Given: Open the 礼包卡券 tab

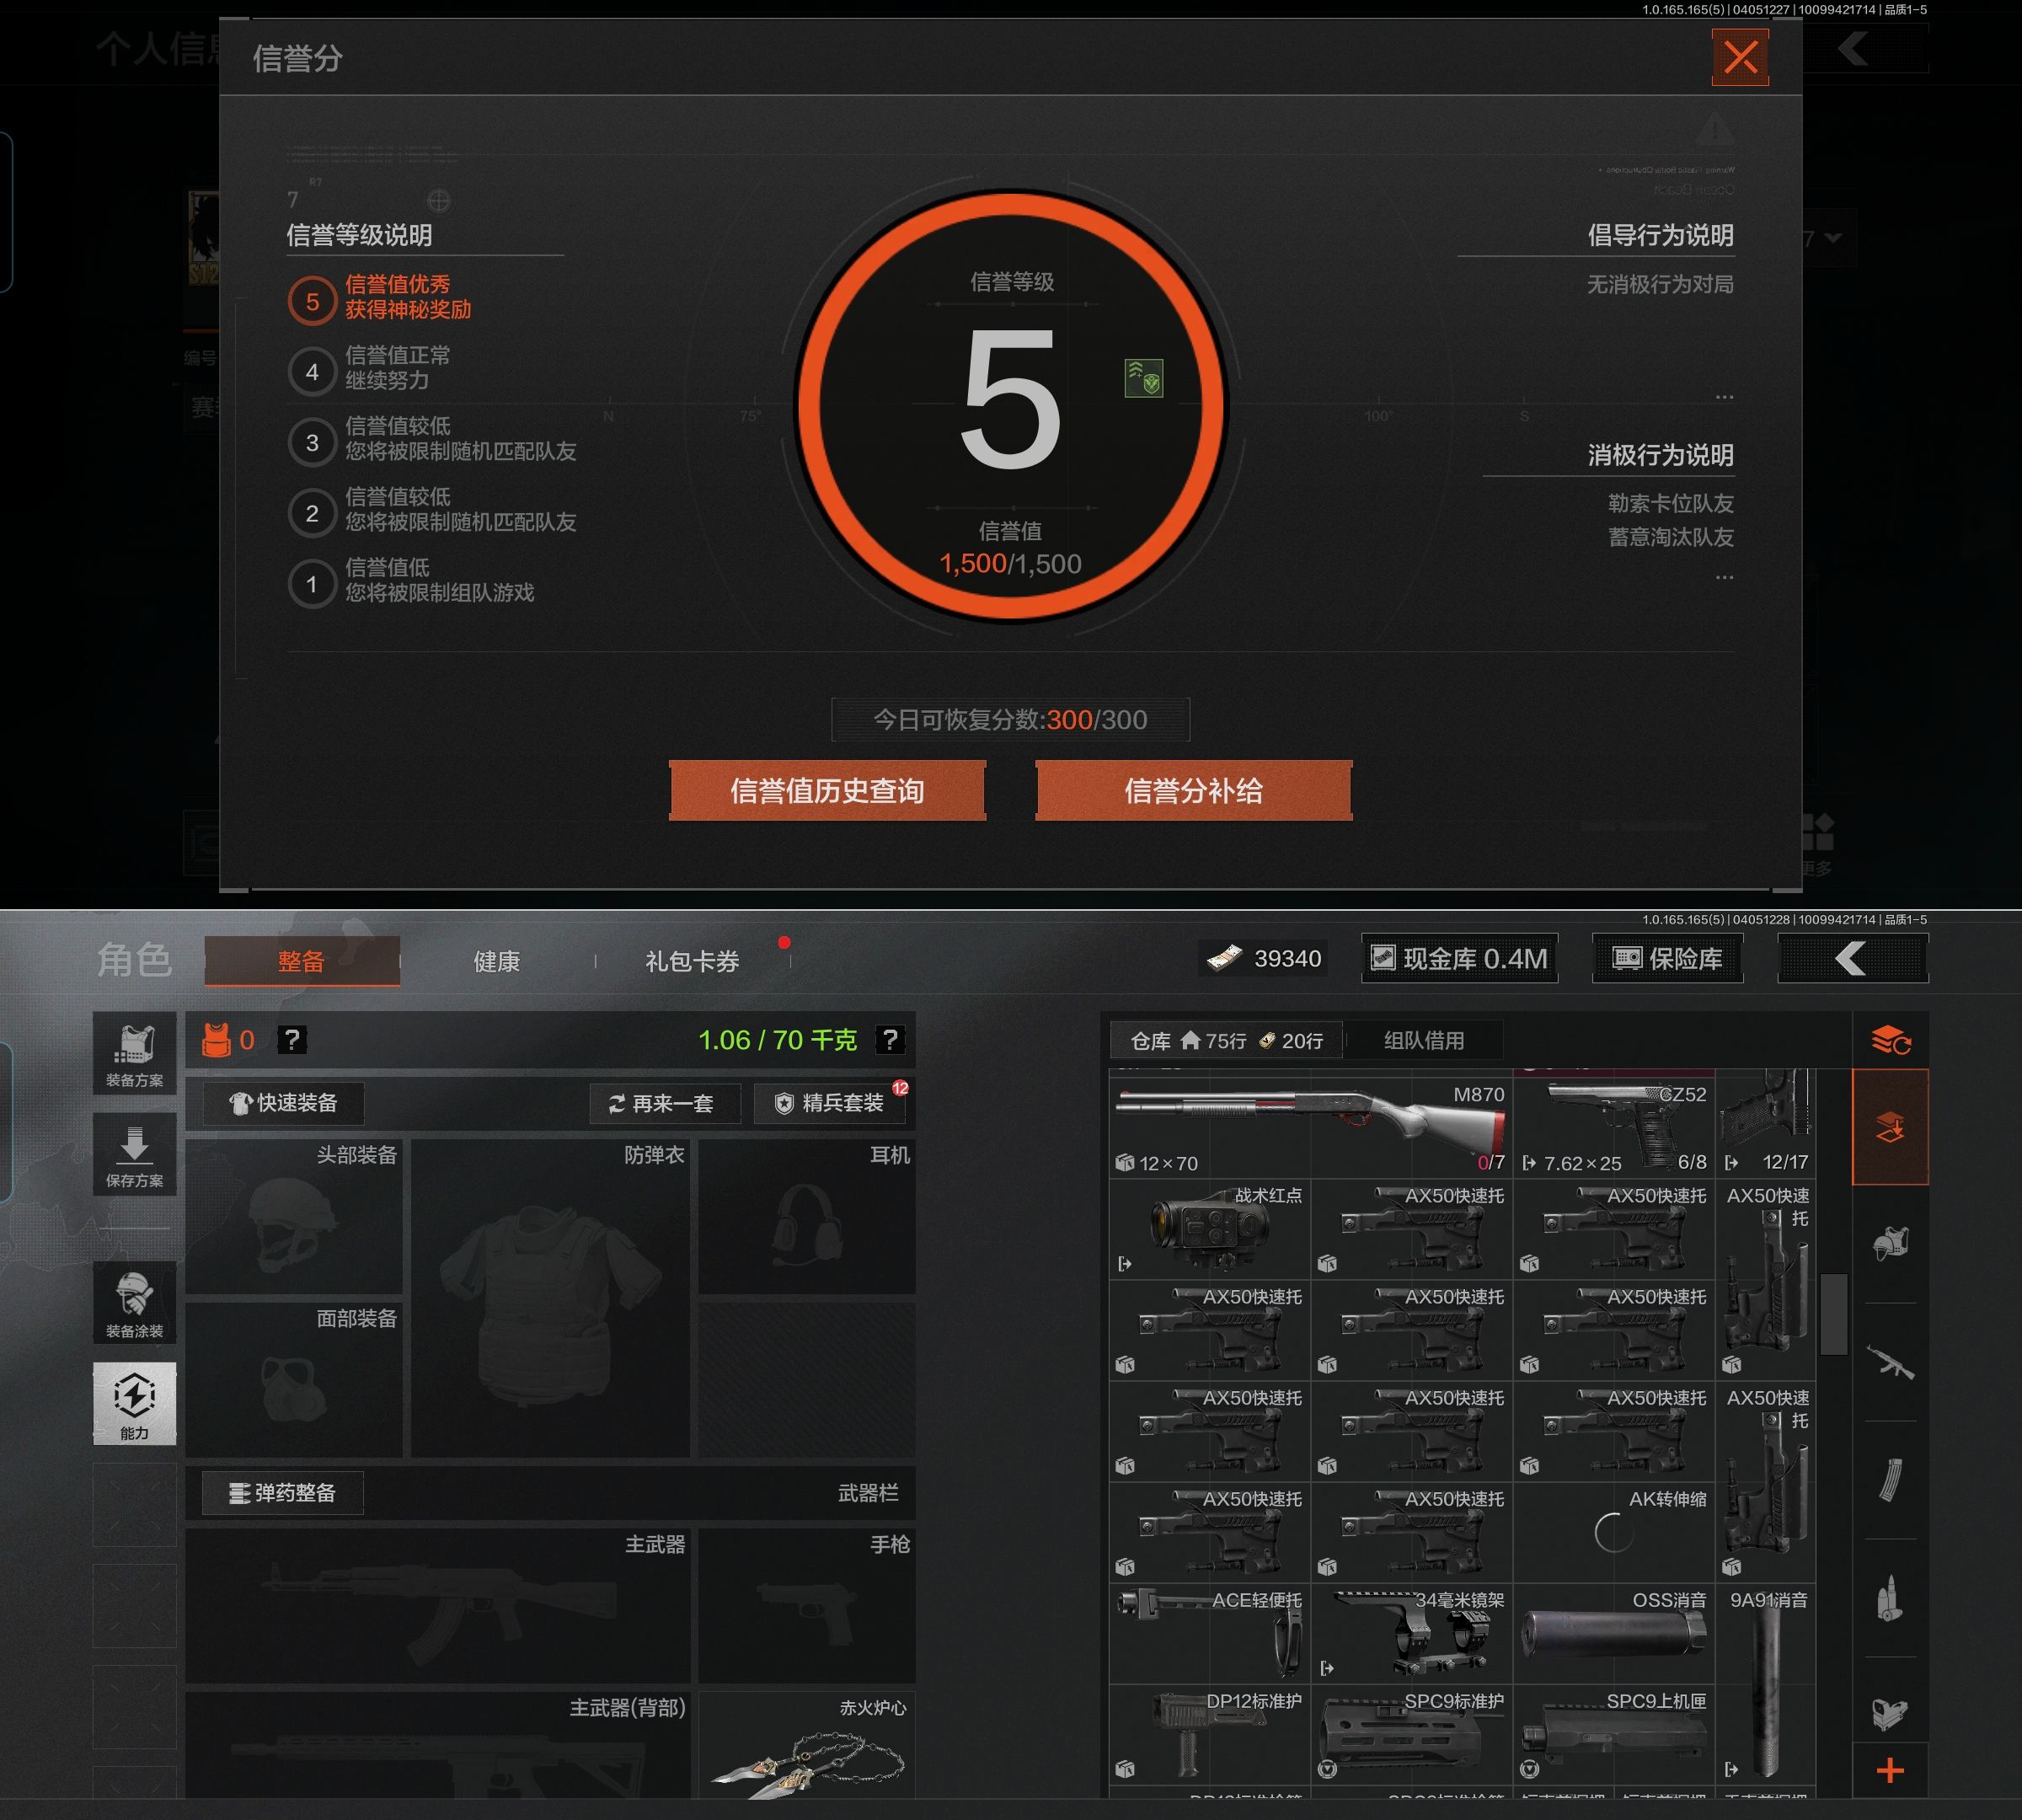Looking at the screenshot, I should (692, 961).
